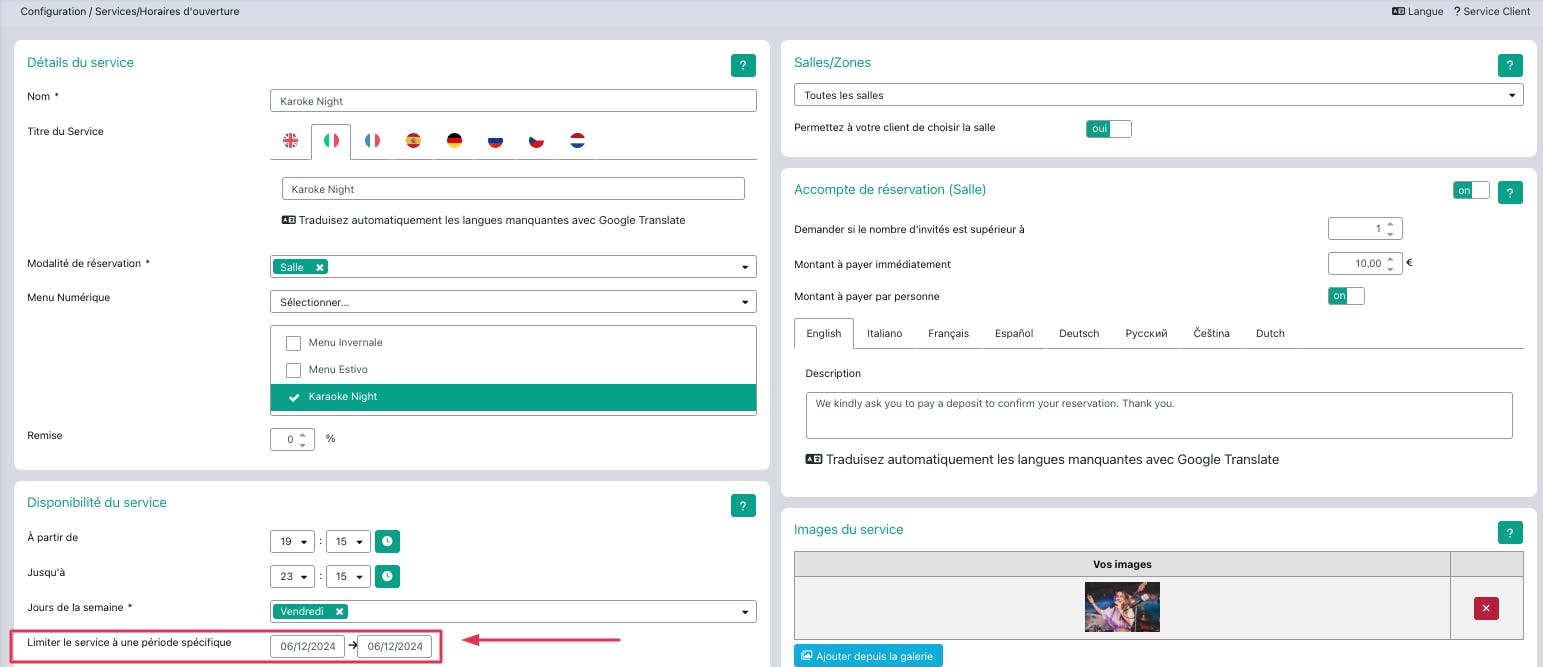Click the Configuration / Services/Horaires d'ouverture breadcrumb
The width and height of the screenshot is (1543, 667).
[130, 12]
